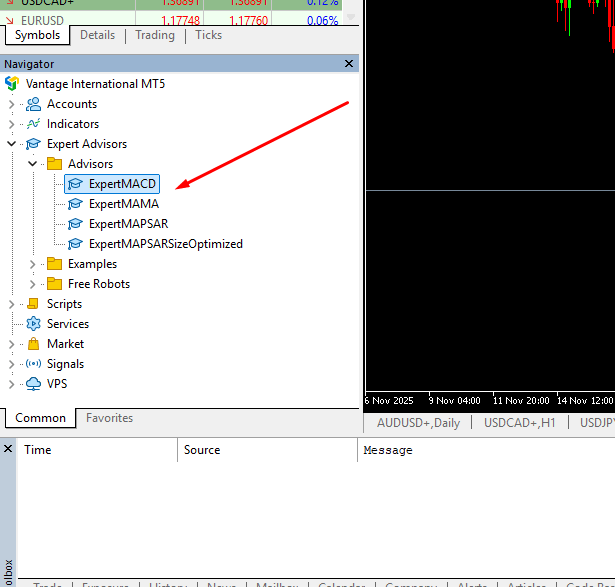Click the EURUSD ask price 1.17760

tap(248, 20)
